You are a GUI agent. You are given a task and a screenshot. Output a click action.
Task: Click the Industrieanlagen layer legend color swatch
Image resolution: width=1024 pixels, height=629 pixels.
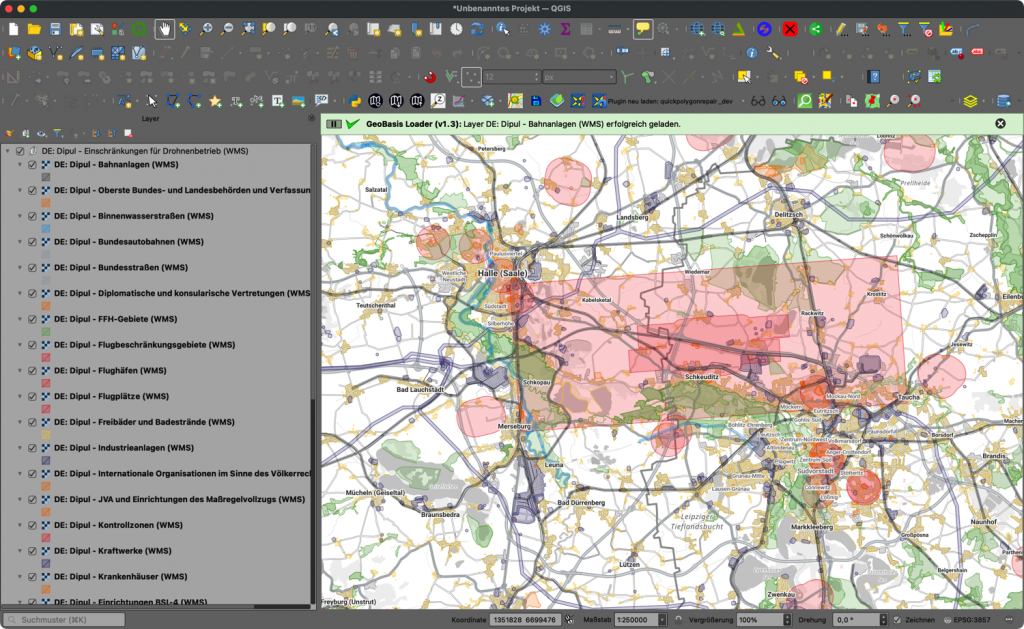click(45, 460)
